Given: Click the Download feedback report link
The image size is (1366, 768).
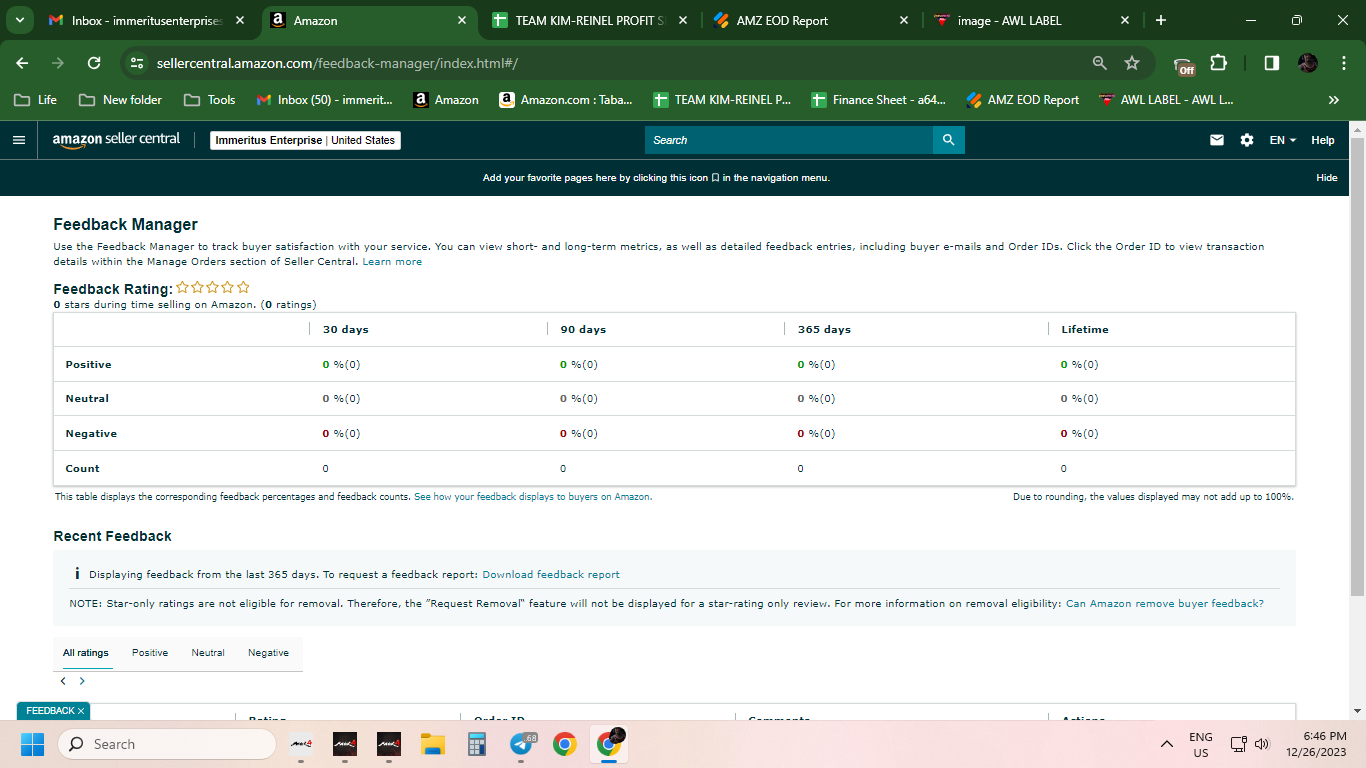Looking at the screenshot, I should (551, 575).
